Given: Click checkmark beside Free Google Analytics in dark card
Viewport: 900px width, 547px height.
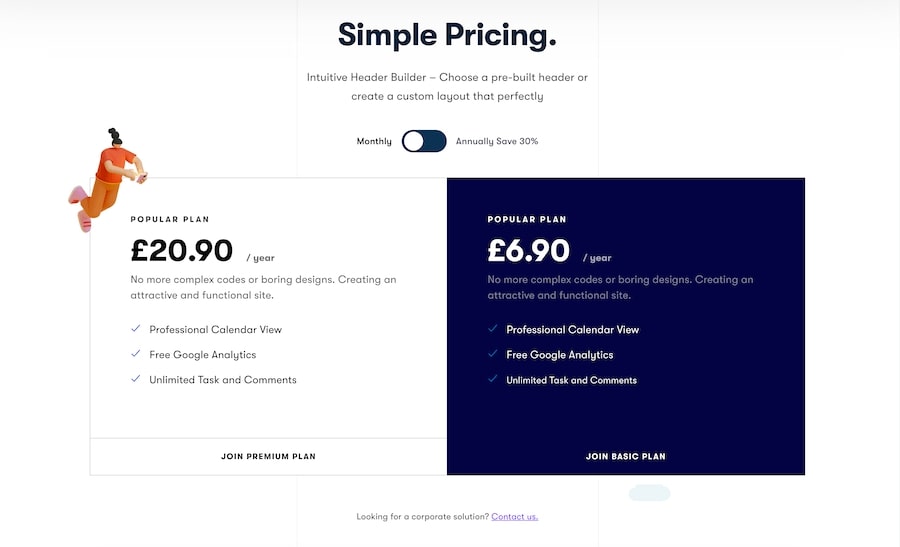Looking at the screenshot, I should tap(492, 354).
